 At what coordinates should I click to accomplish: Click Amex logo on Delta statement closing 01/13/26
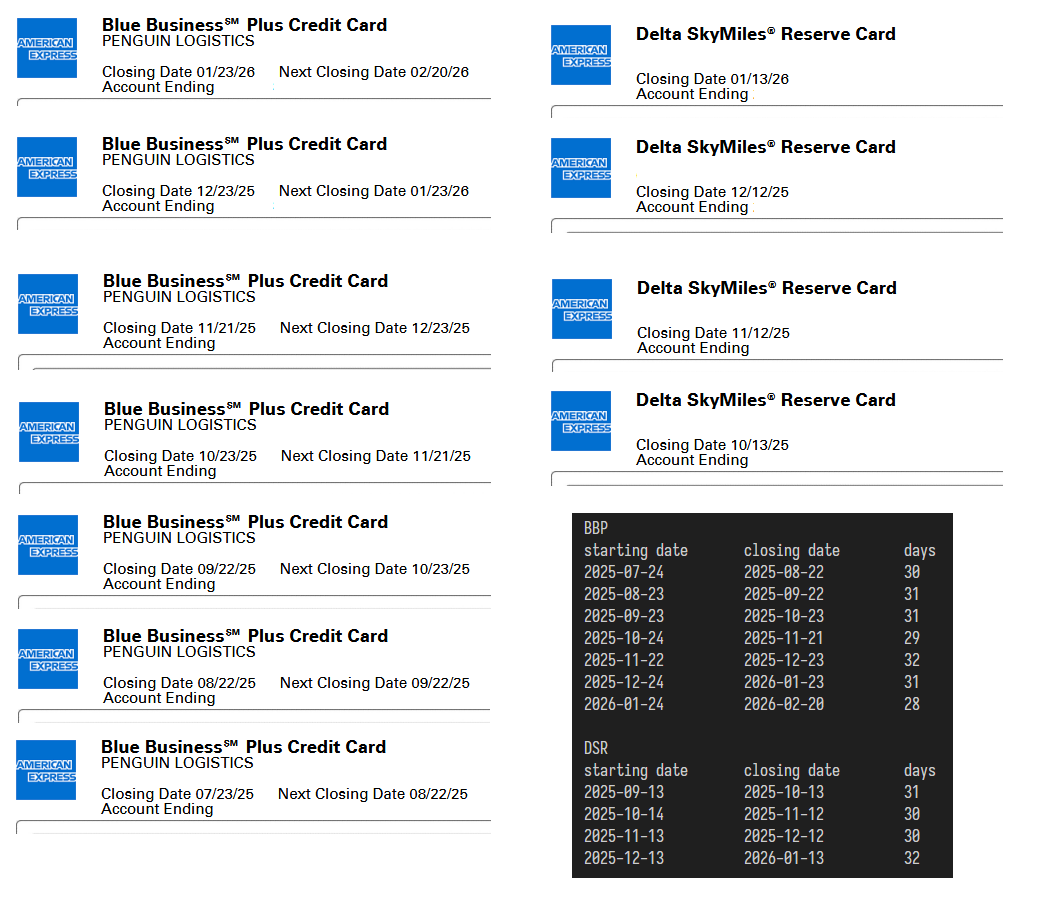[581, 55]
